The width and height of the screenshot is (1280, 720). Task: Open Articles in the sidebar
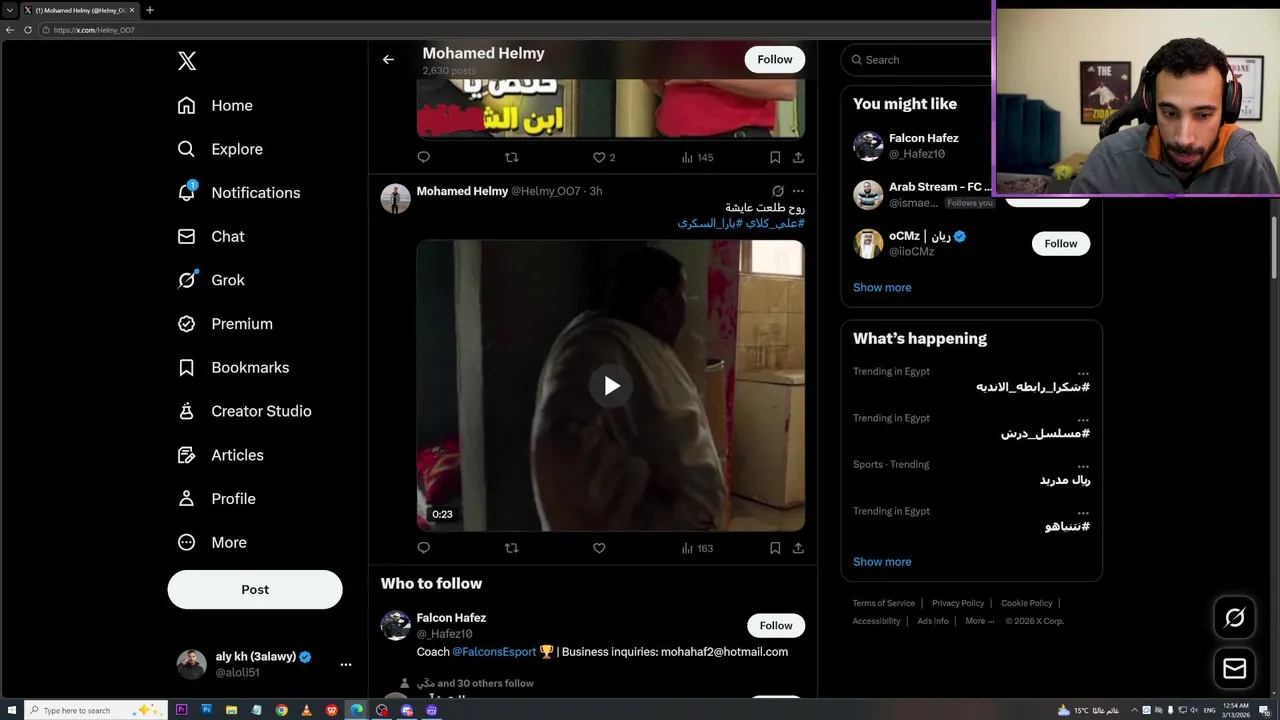click(x=221, y=455)
